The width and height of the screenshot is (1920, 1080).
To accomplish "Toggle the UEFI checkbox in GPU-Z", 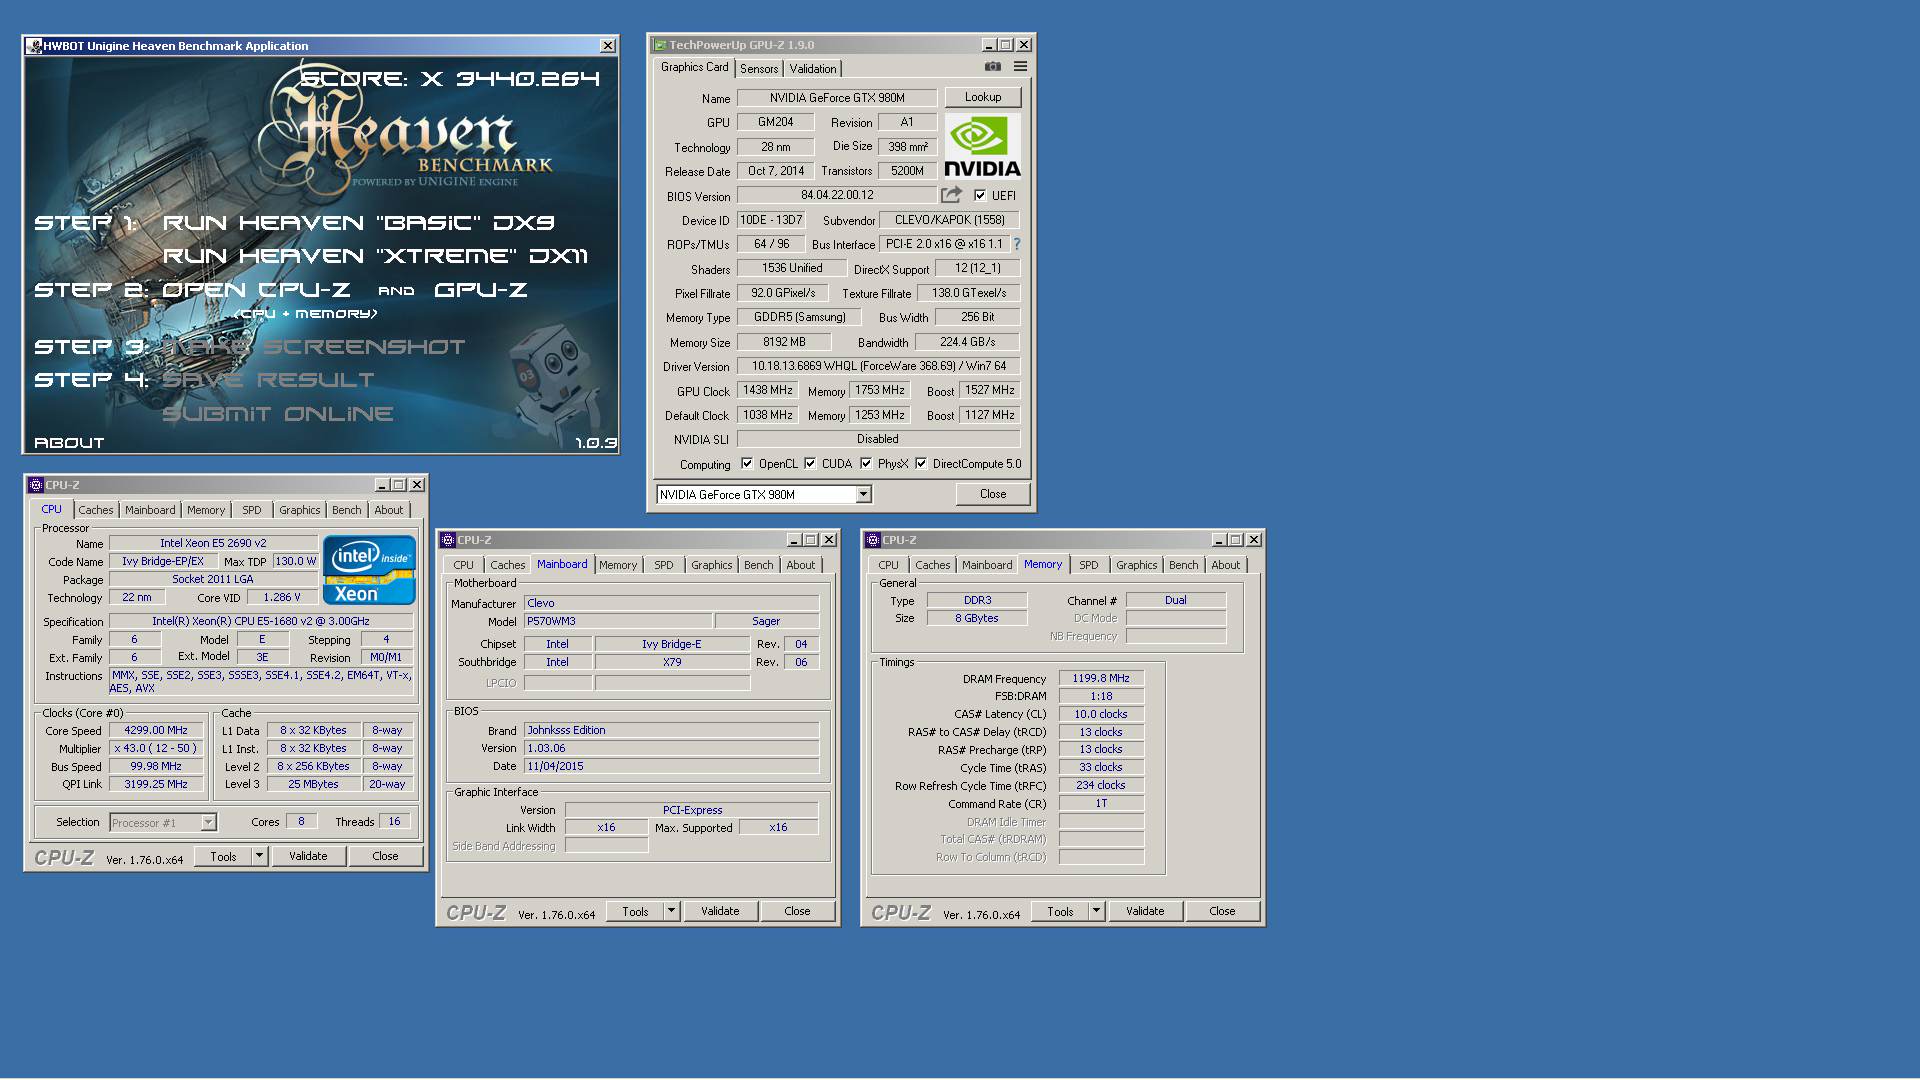I will [x=980, y=195].
